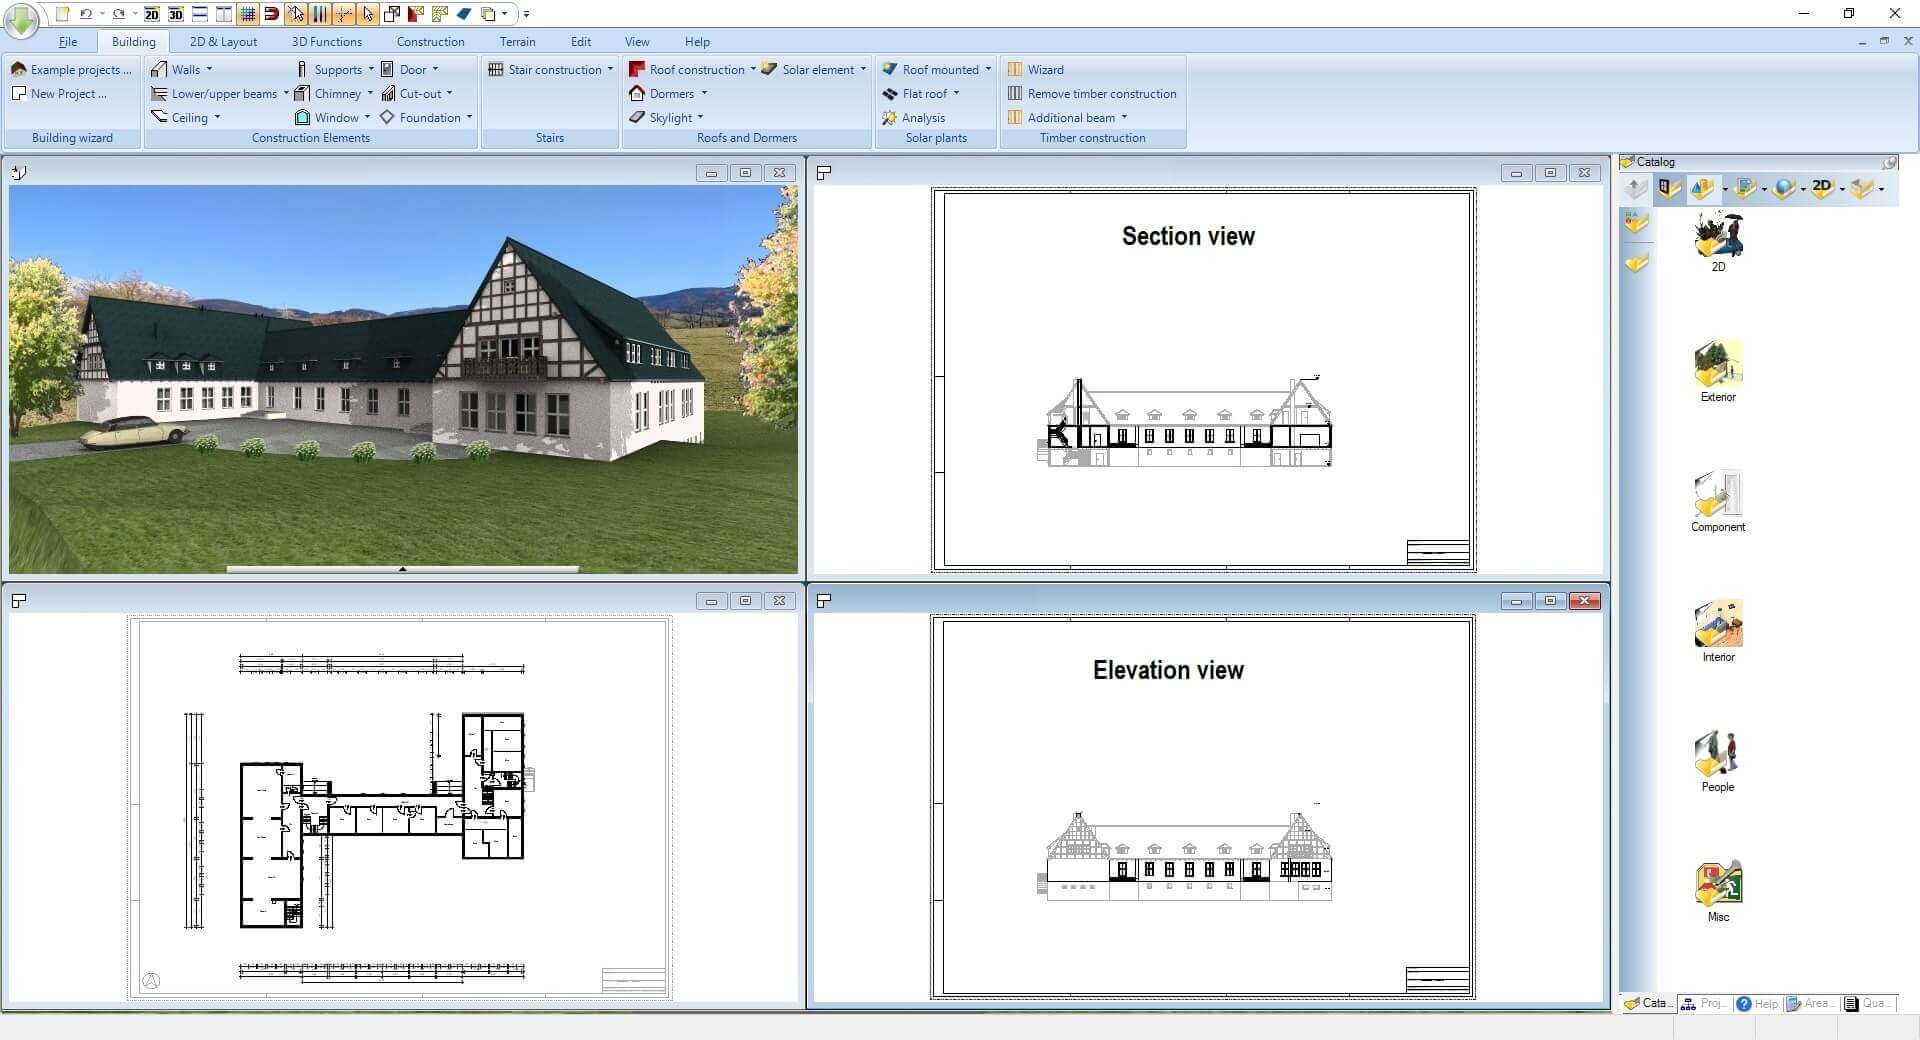Switch to 3D view mode
The height and width of the screenshot is (1040, 1920).
click(175, 14)
